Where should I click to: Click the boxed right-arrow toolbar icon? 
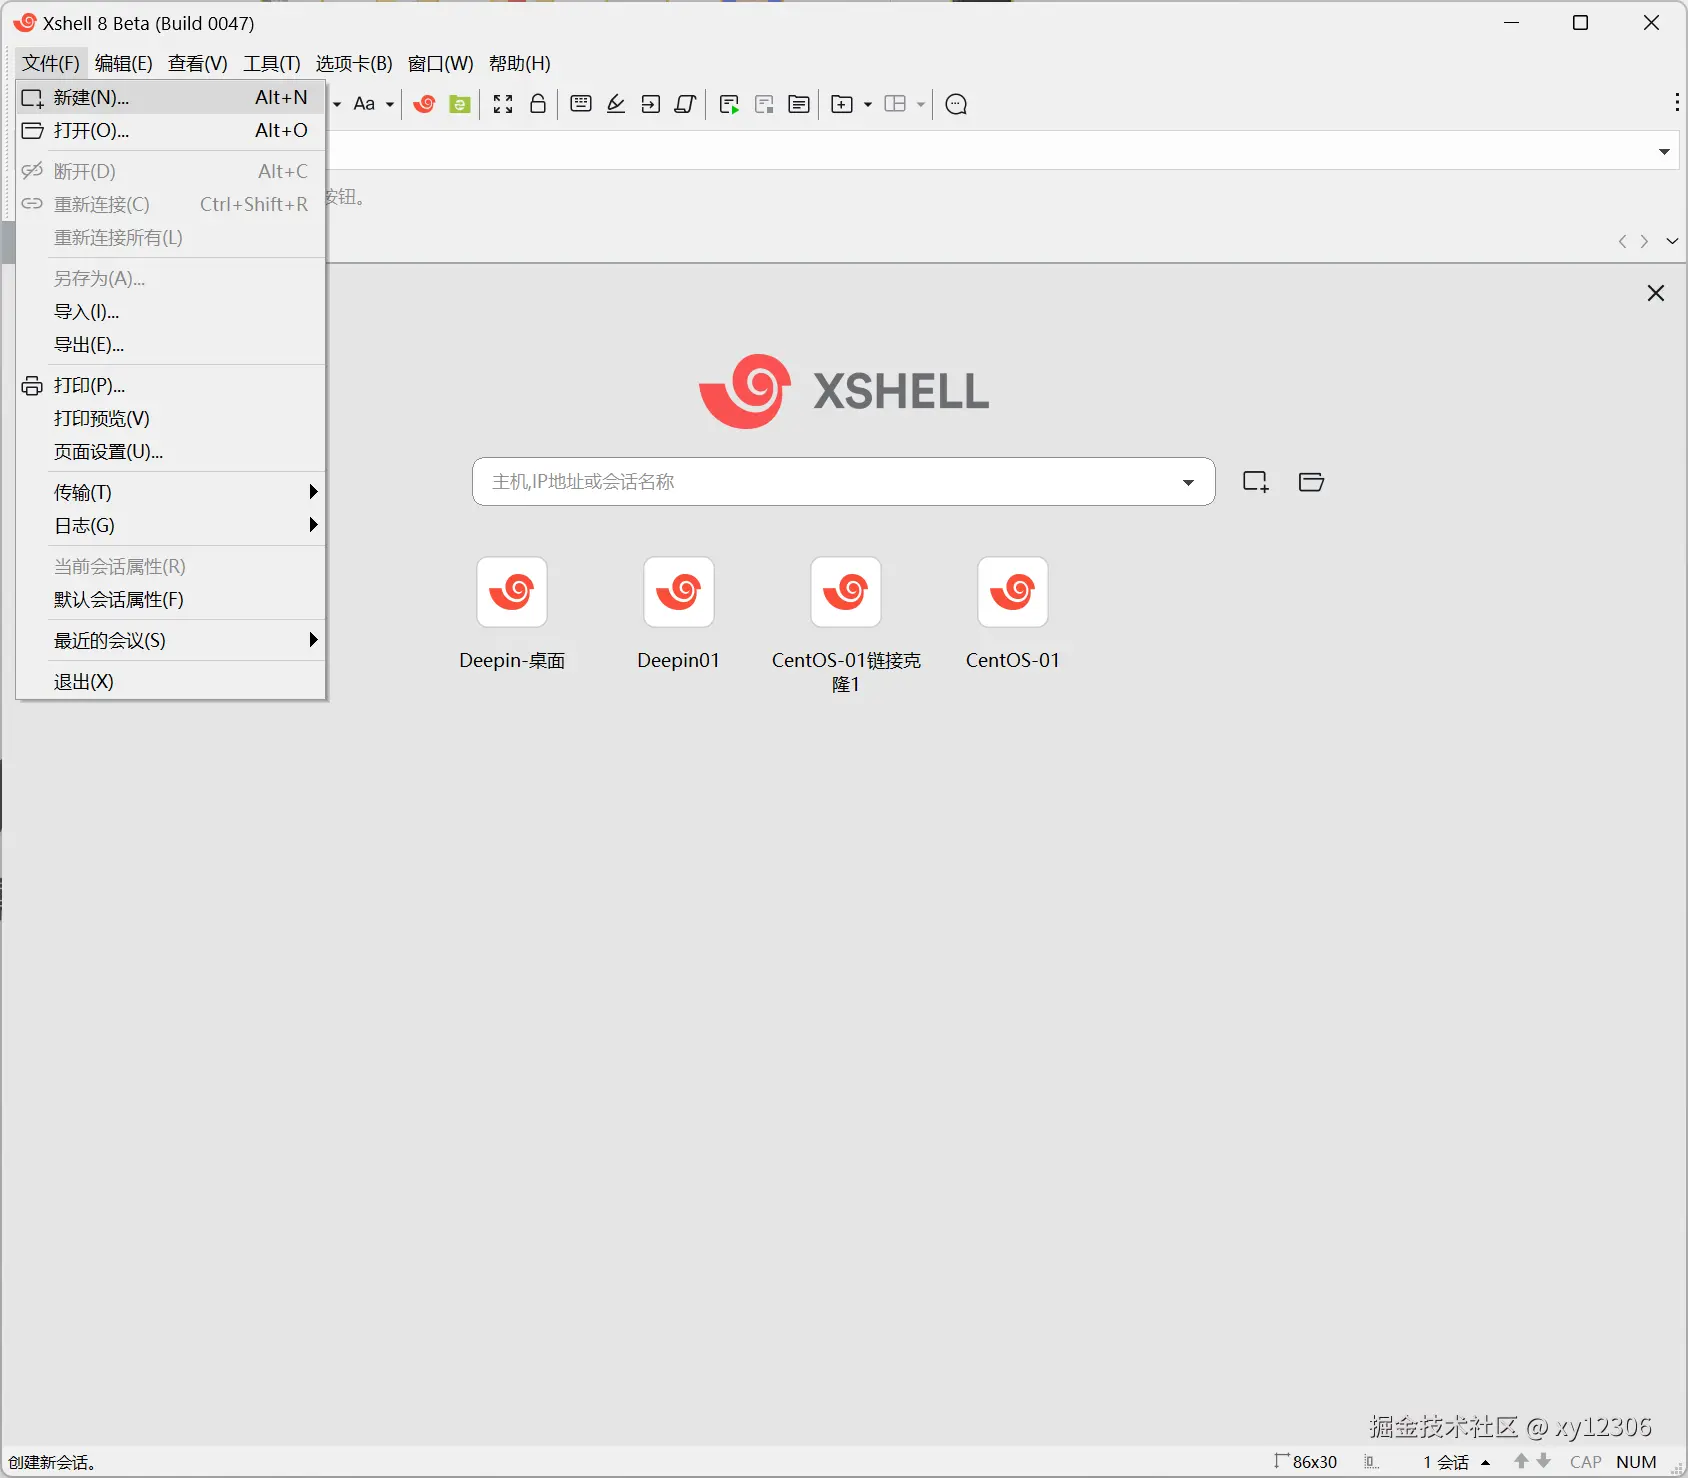point(651,104)
